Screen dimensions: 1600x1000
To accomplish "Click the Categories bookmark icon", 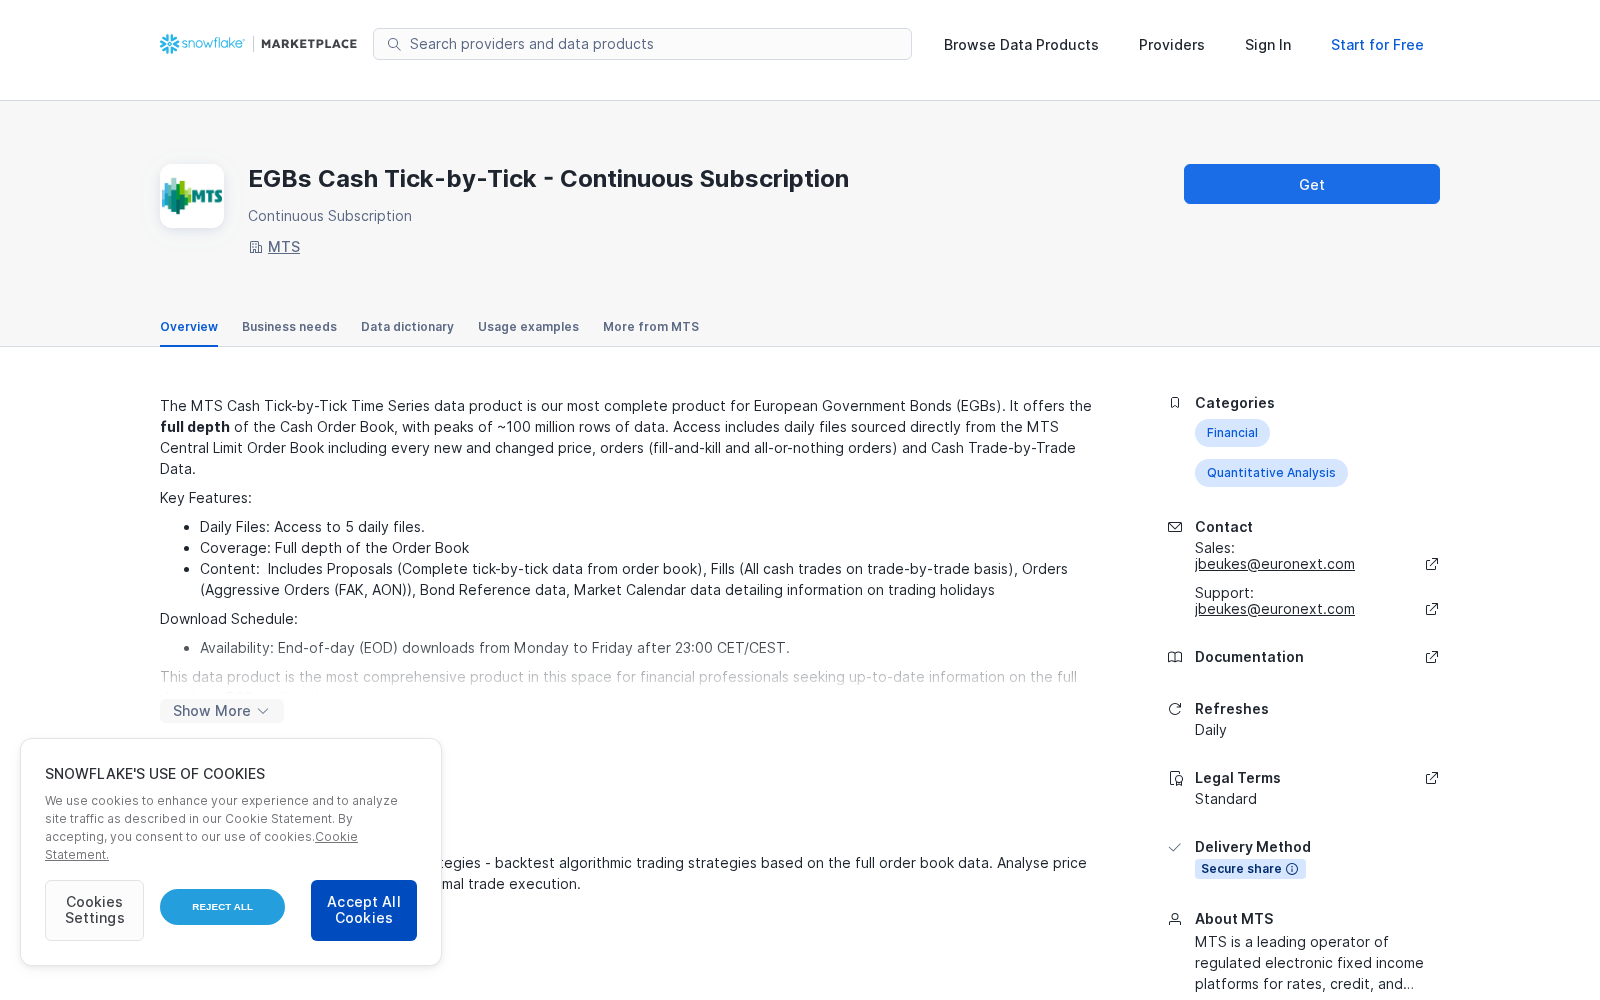I will click(x=1175, y=403).
